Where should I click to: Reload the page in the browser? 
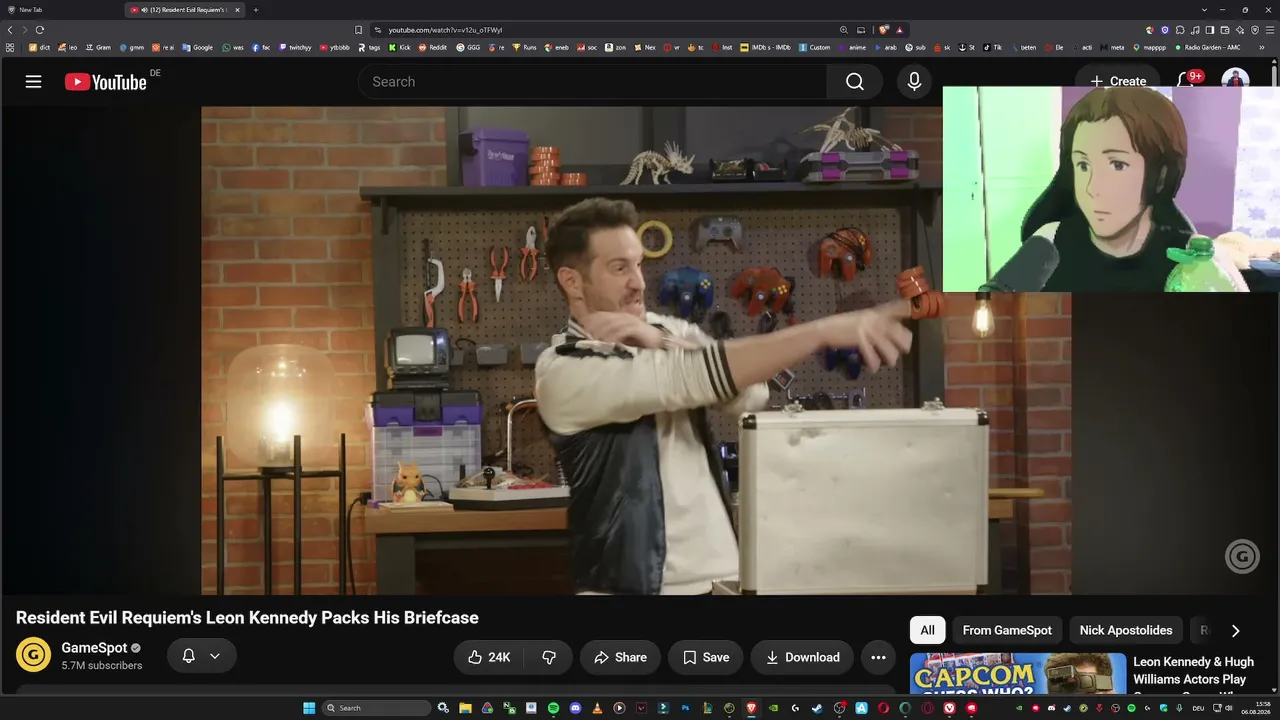coord(40,30)
